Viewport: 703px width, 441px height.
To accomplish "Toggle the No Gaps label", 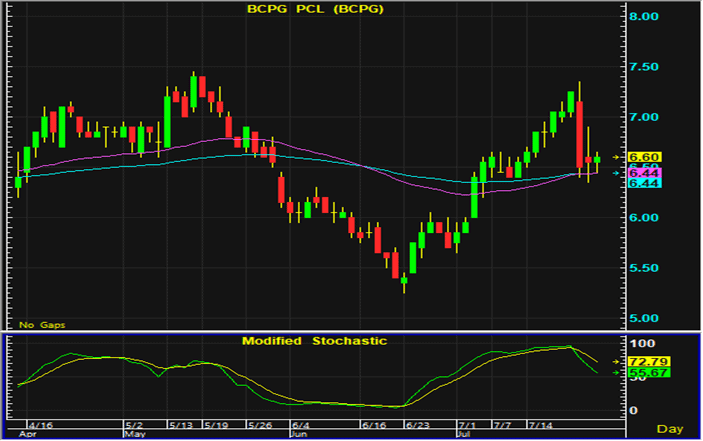I will point(42,325).
